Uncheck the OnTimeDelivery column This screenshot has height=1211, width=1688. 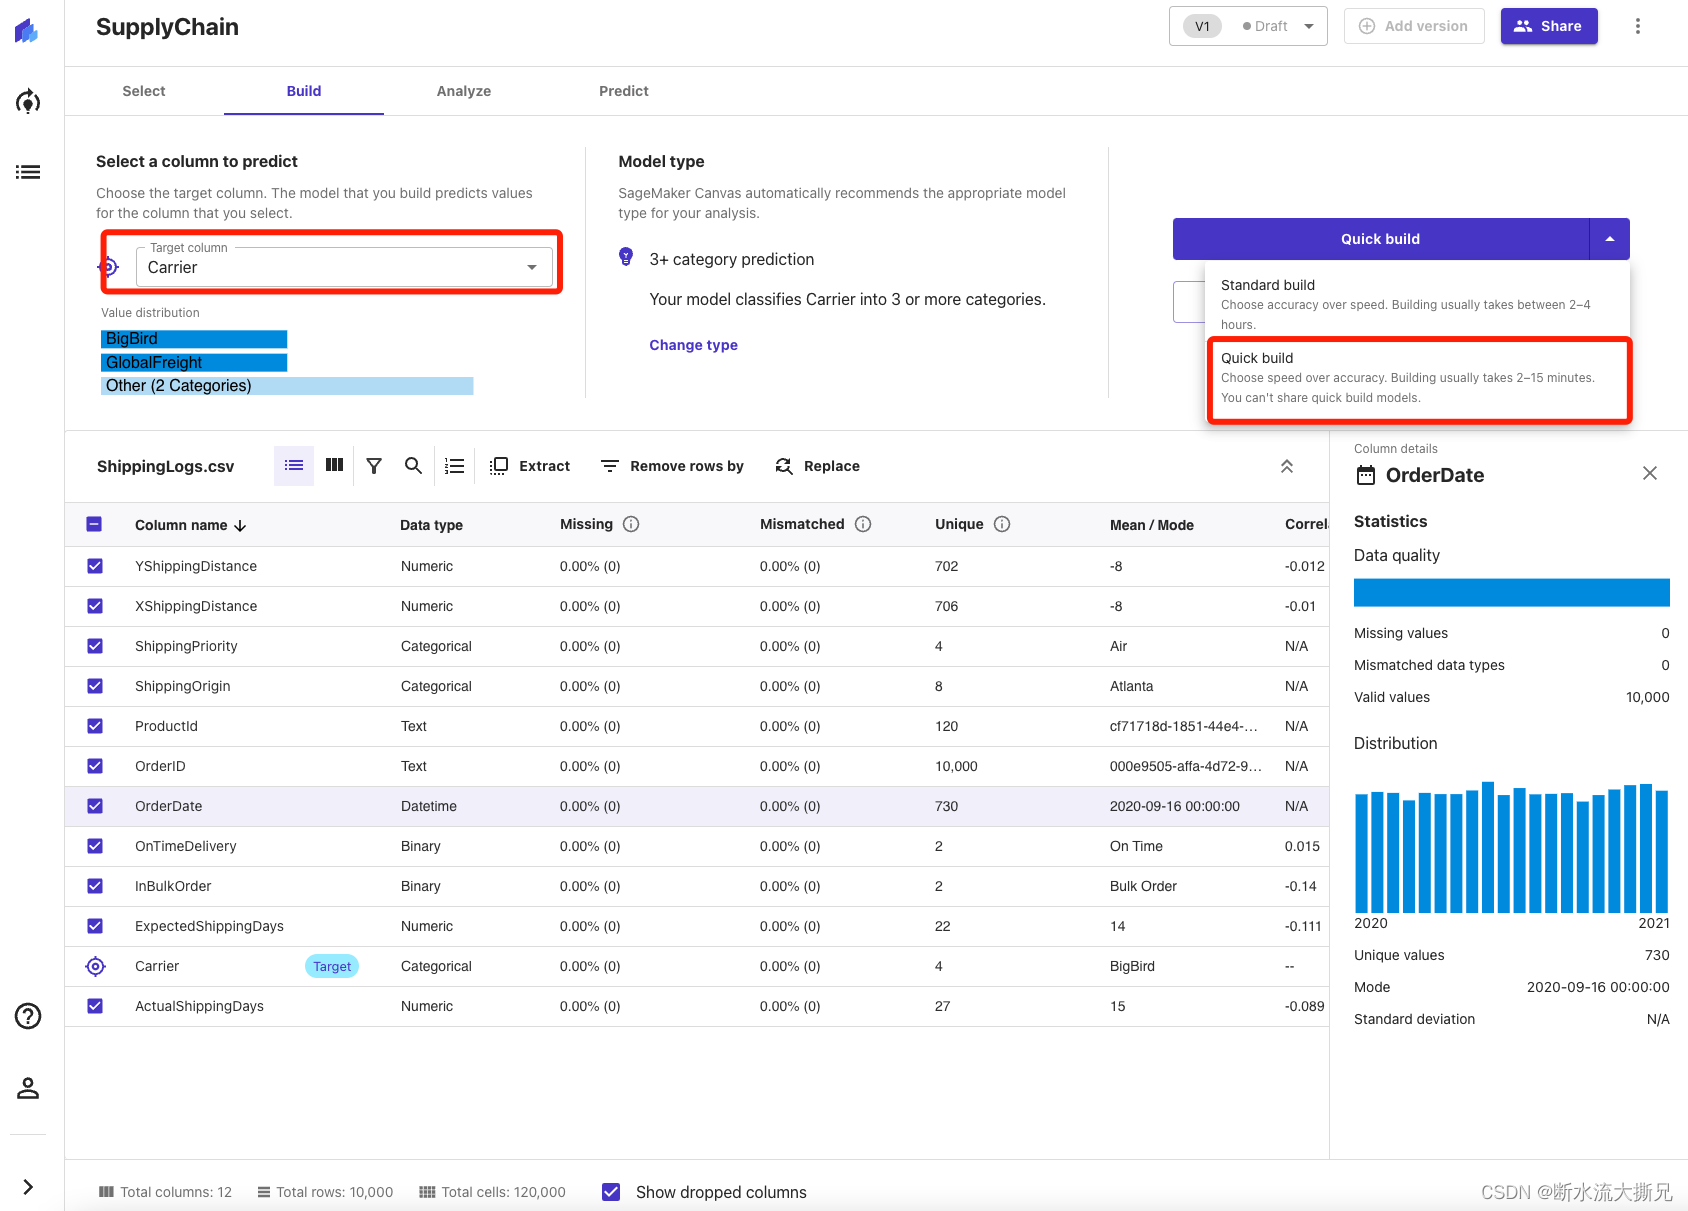click(95, 846)
